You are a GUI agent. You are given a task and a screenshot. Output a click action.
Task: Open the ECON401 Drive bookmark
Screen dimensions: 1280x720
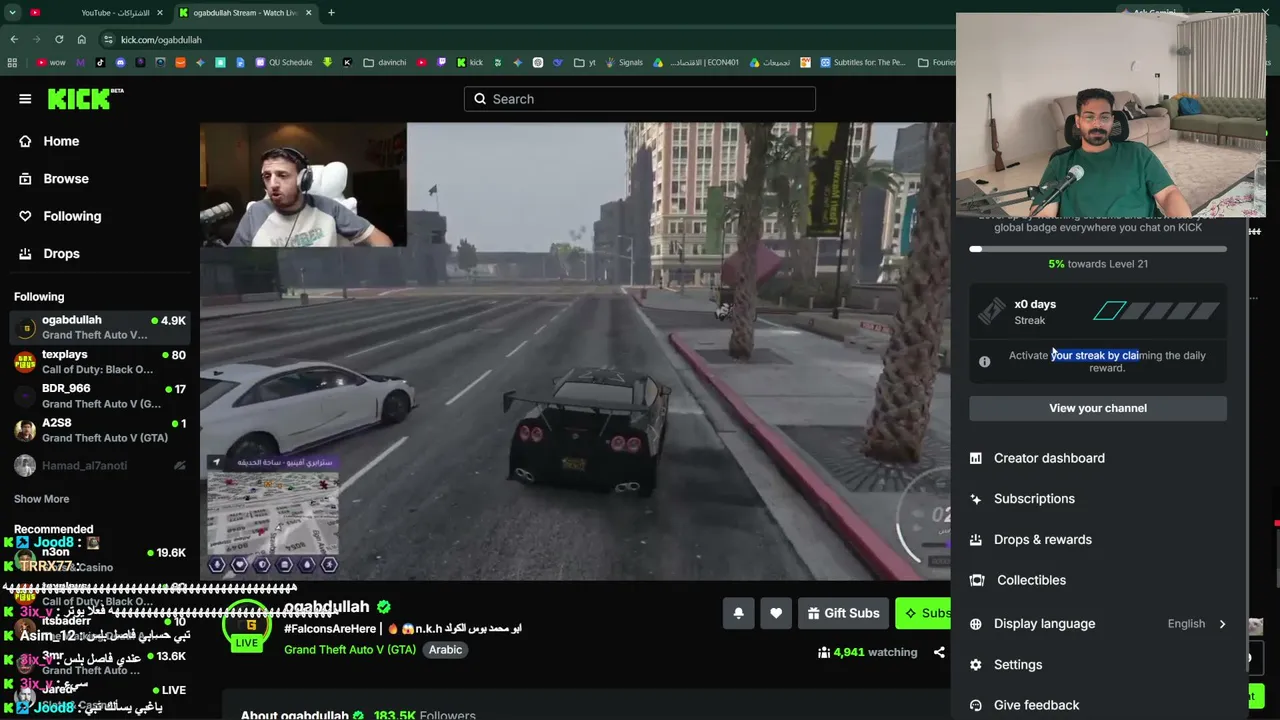696,62
